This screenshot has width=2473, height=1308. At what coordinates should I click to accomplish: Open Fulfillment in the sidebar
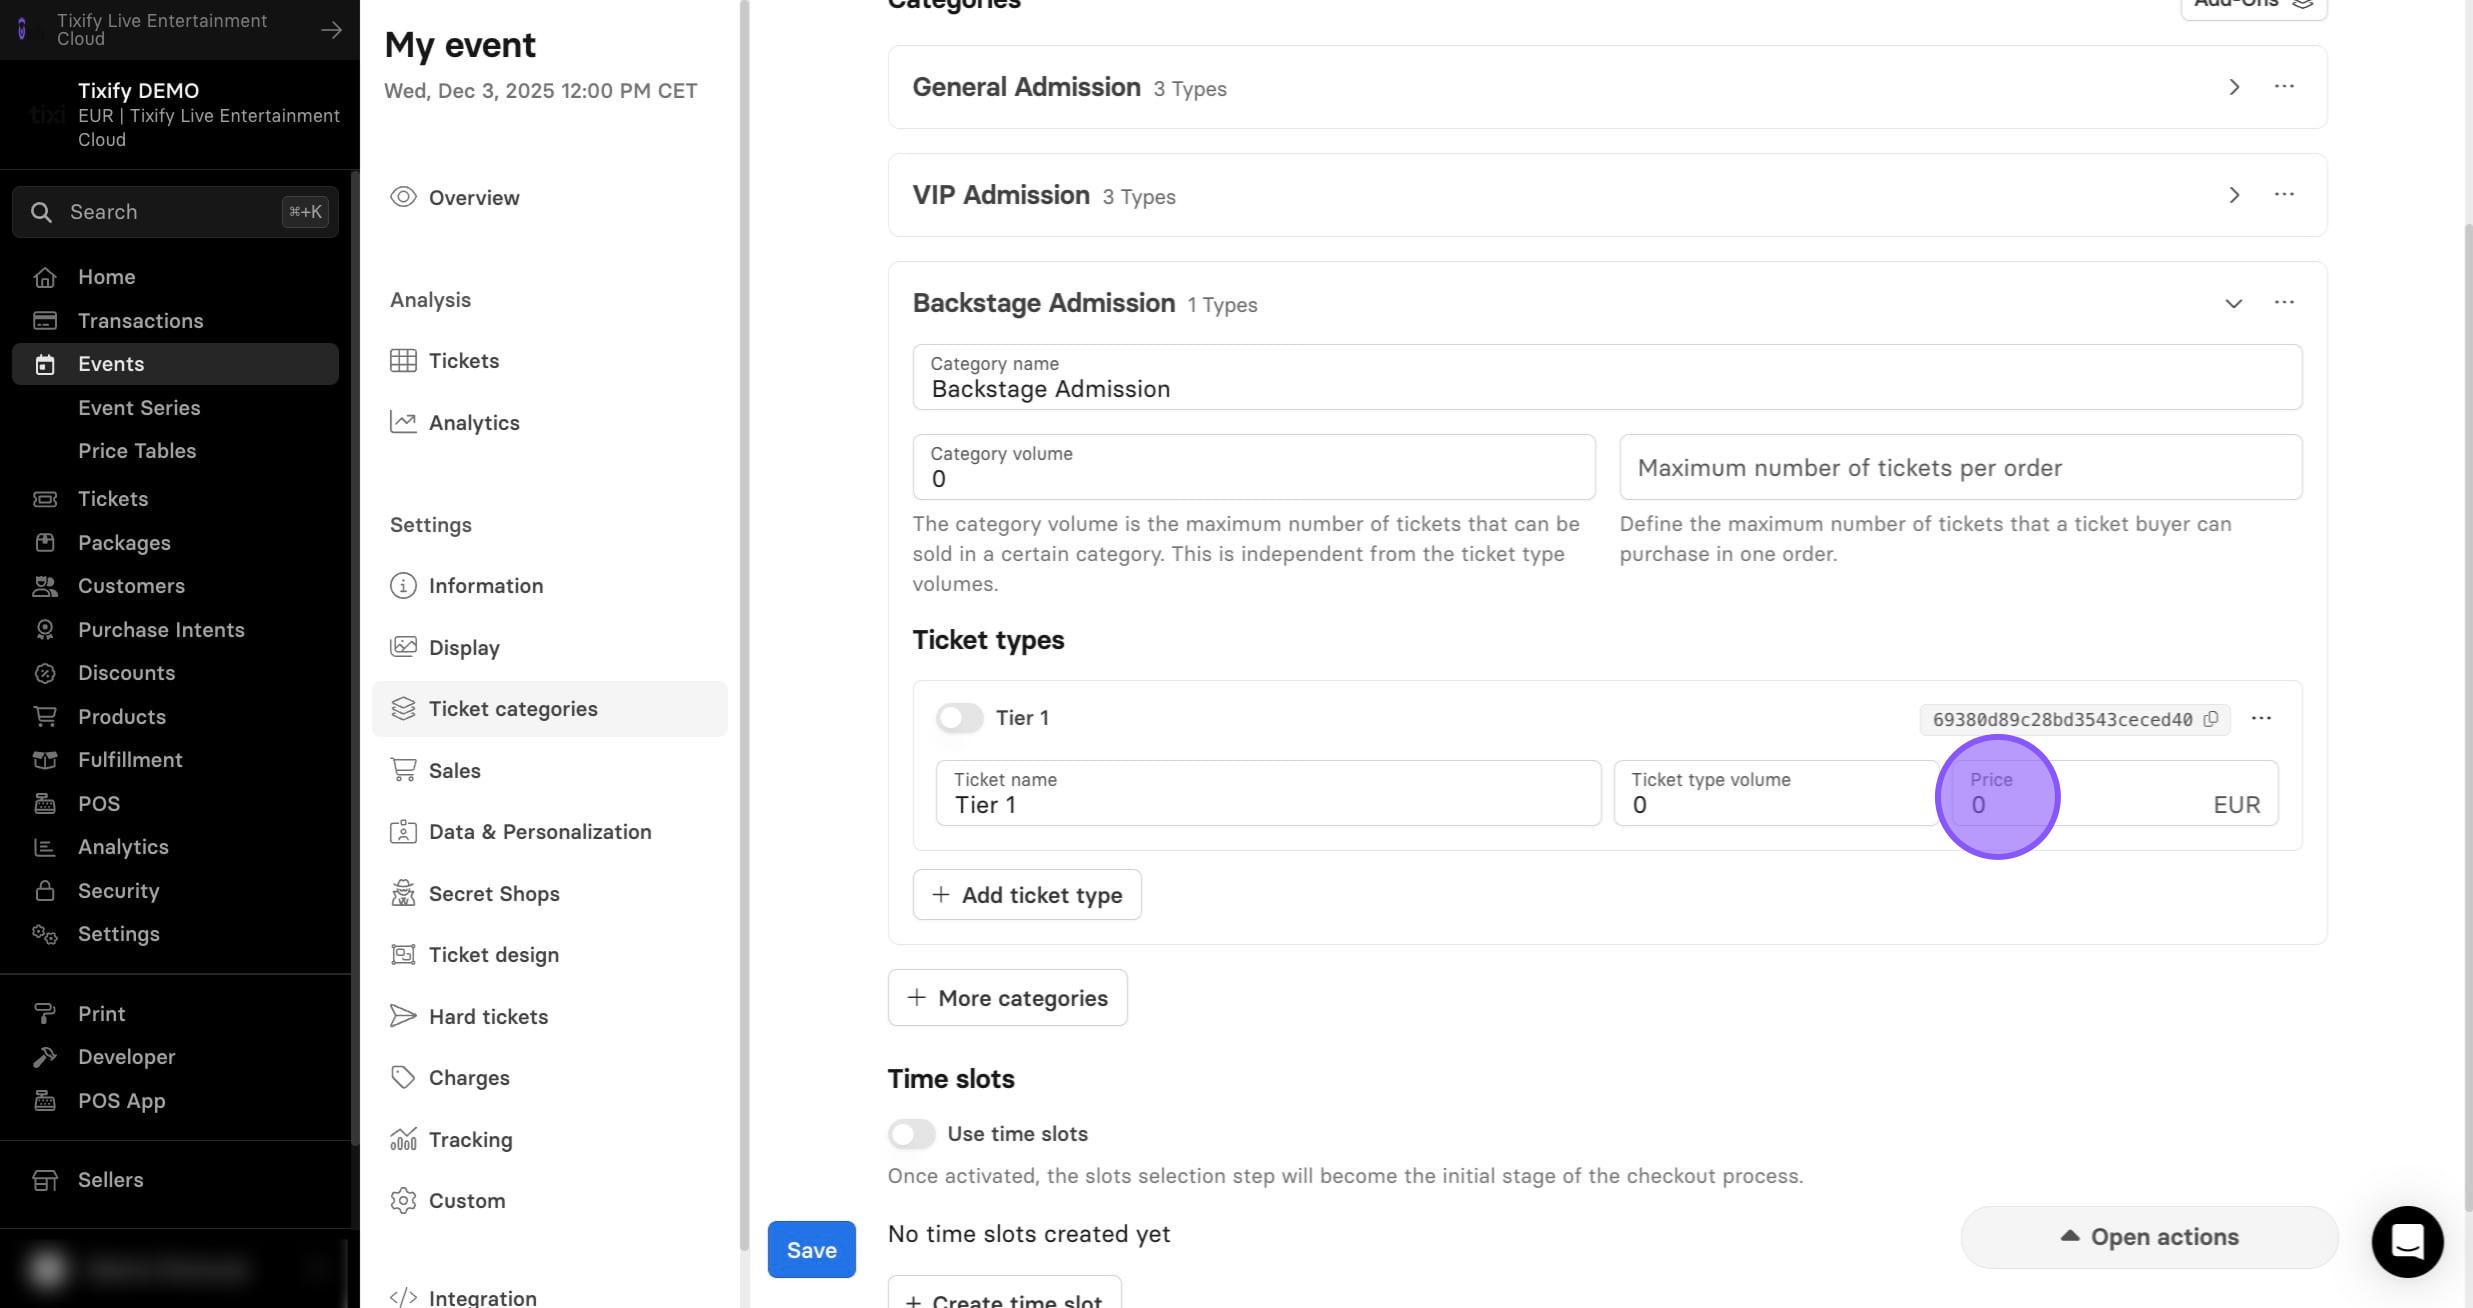[175, 760]
